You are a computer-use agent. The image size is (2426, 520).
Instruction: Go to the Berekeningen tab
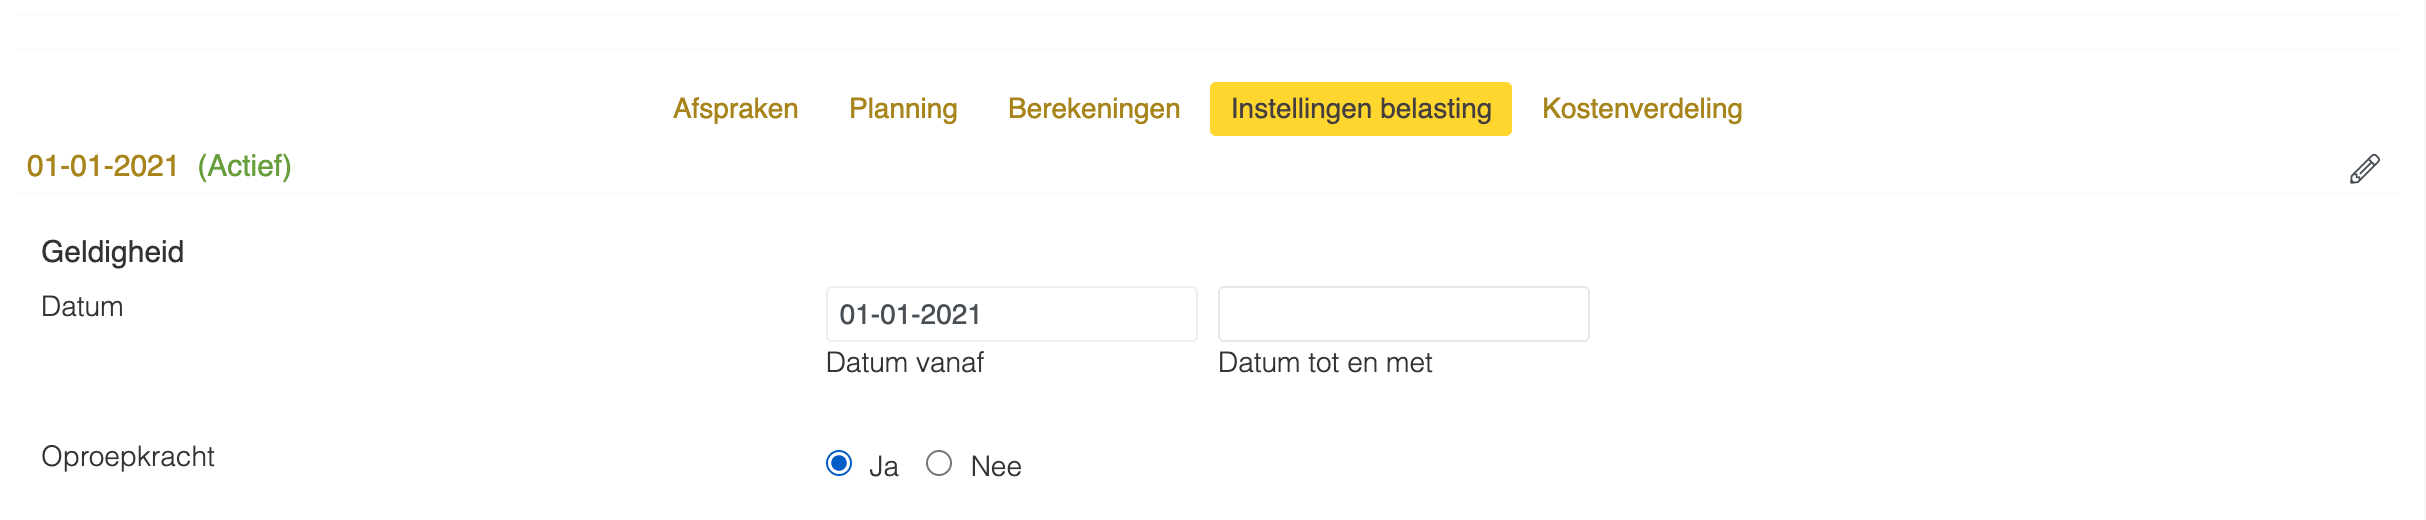[x=1094, y=109]
